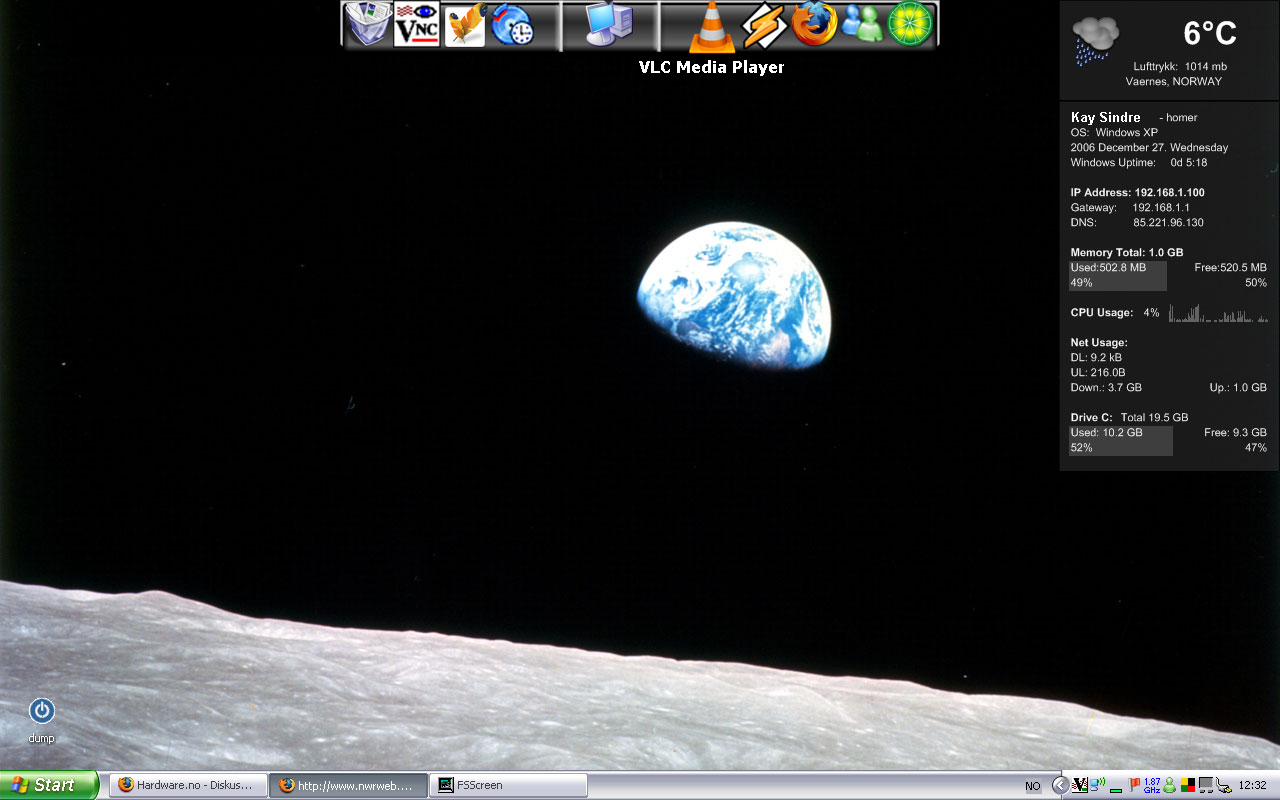Click the NO language bar indicator

pos(1033,786)
